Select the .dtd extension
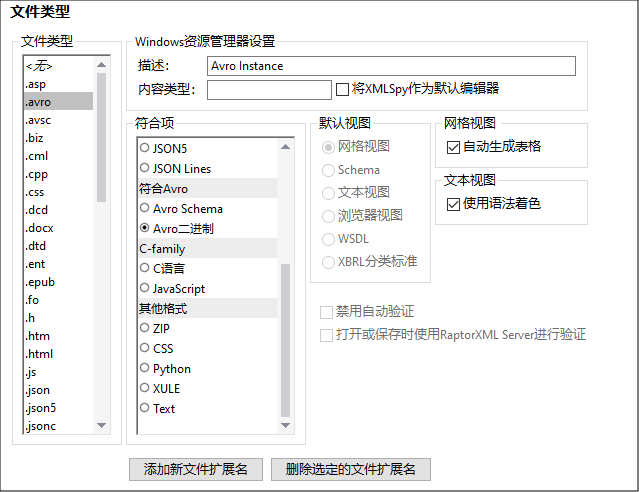The width and height of the screenshot is (639, 492). tap(58, 246)
